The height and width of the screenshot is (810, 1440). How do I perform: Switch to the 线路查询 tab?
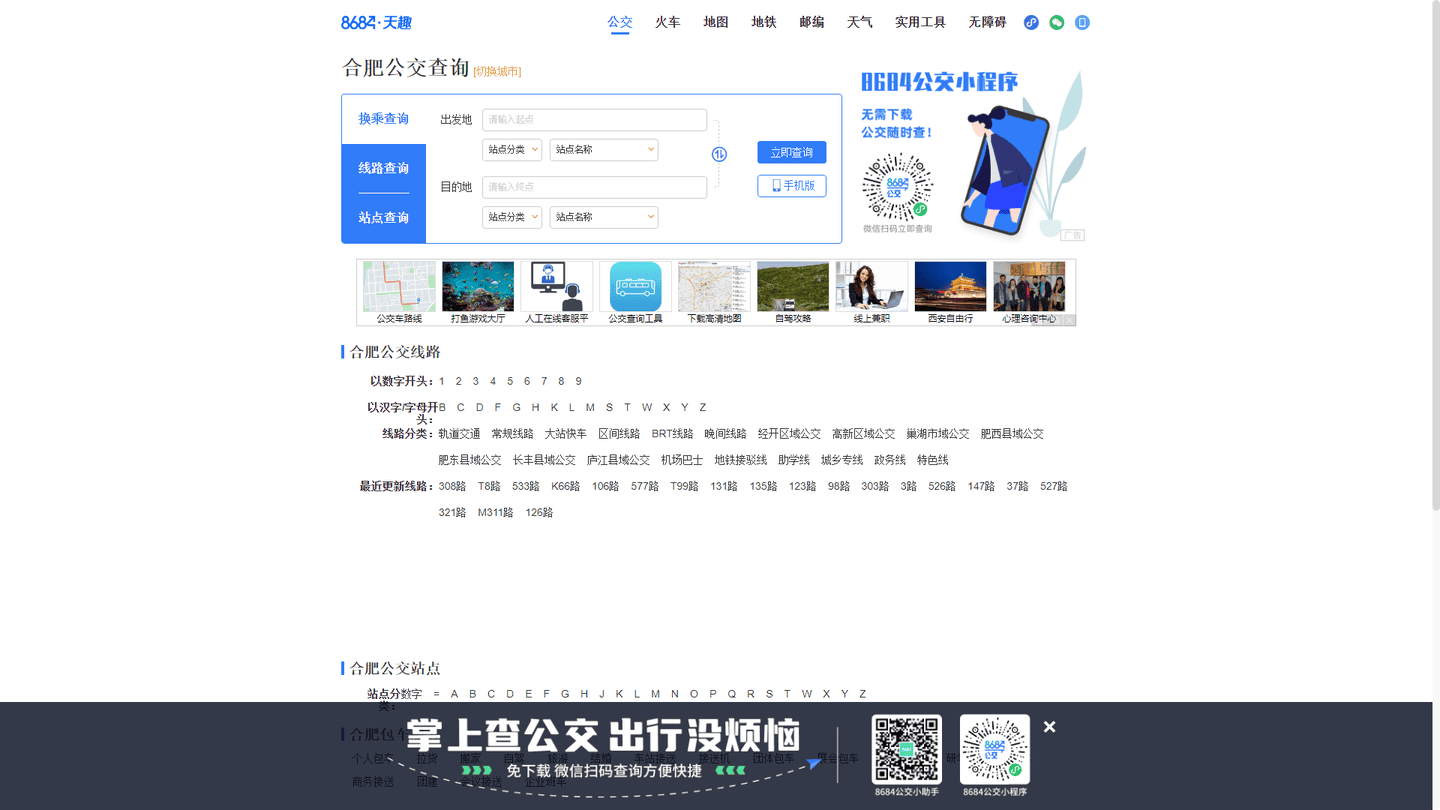(384, 168)
